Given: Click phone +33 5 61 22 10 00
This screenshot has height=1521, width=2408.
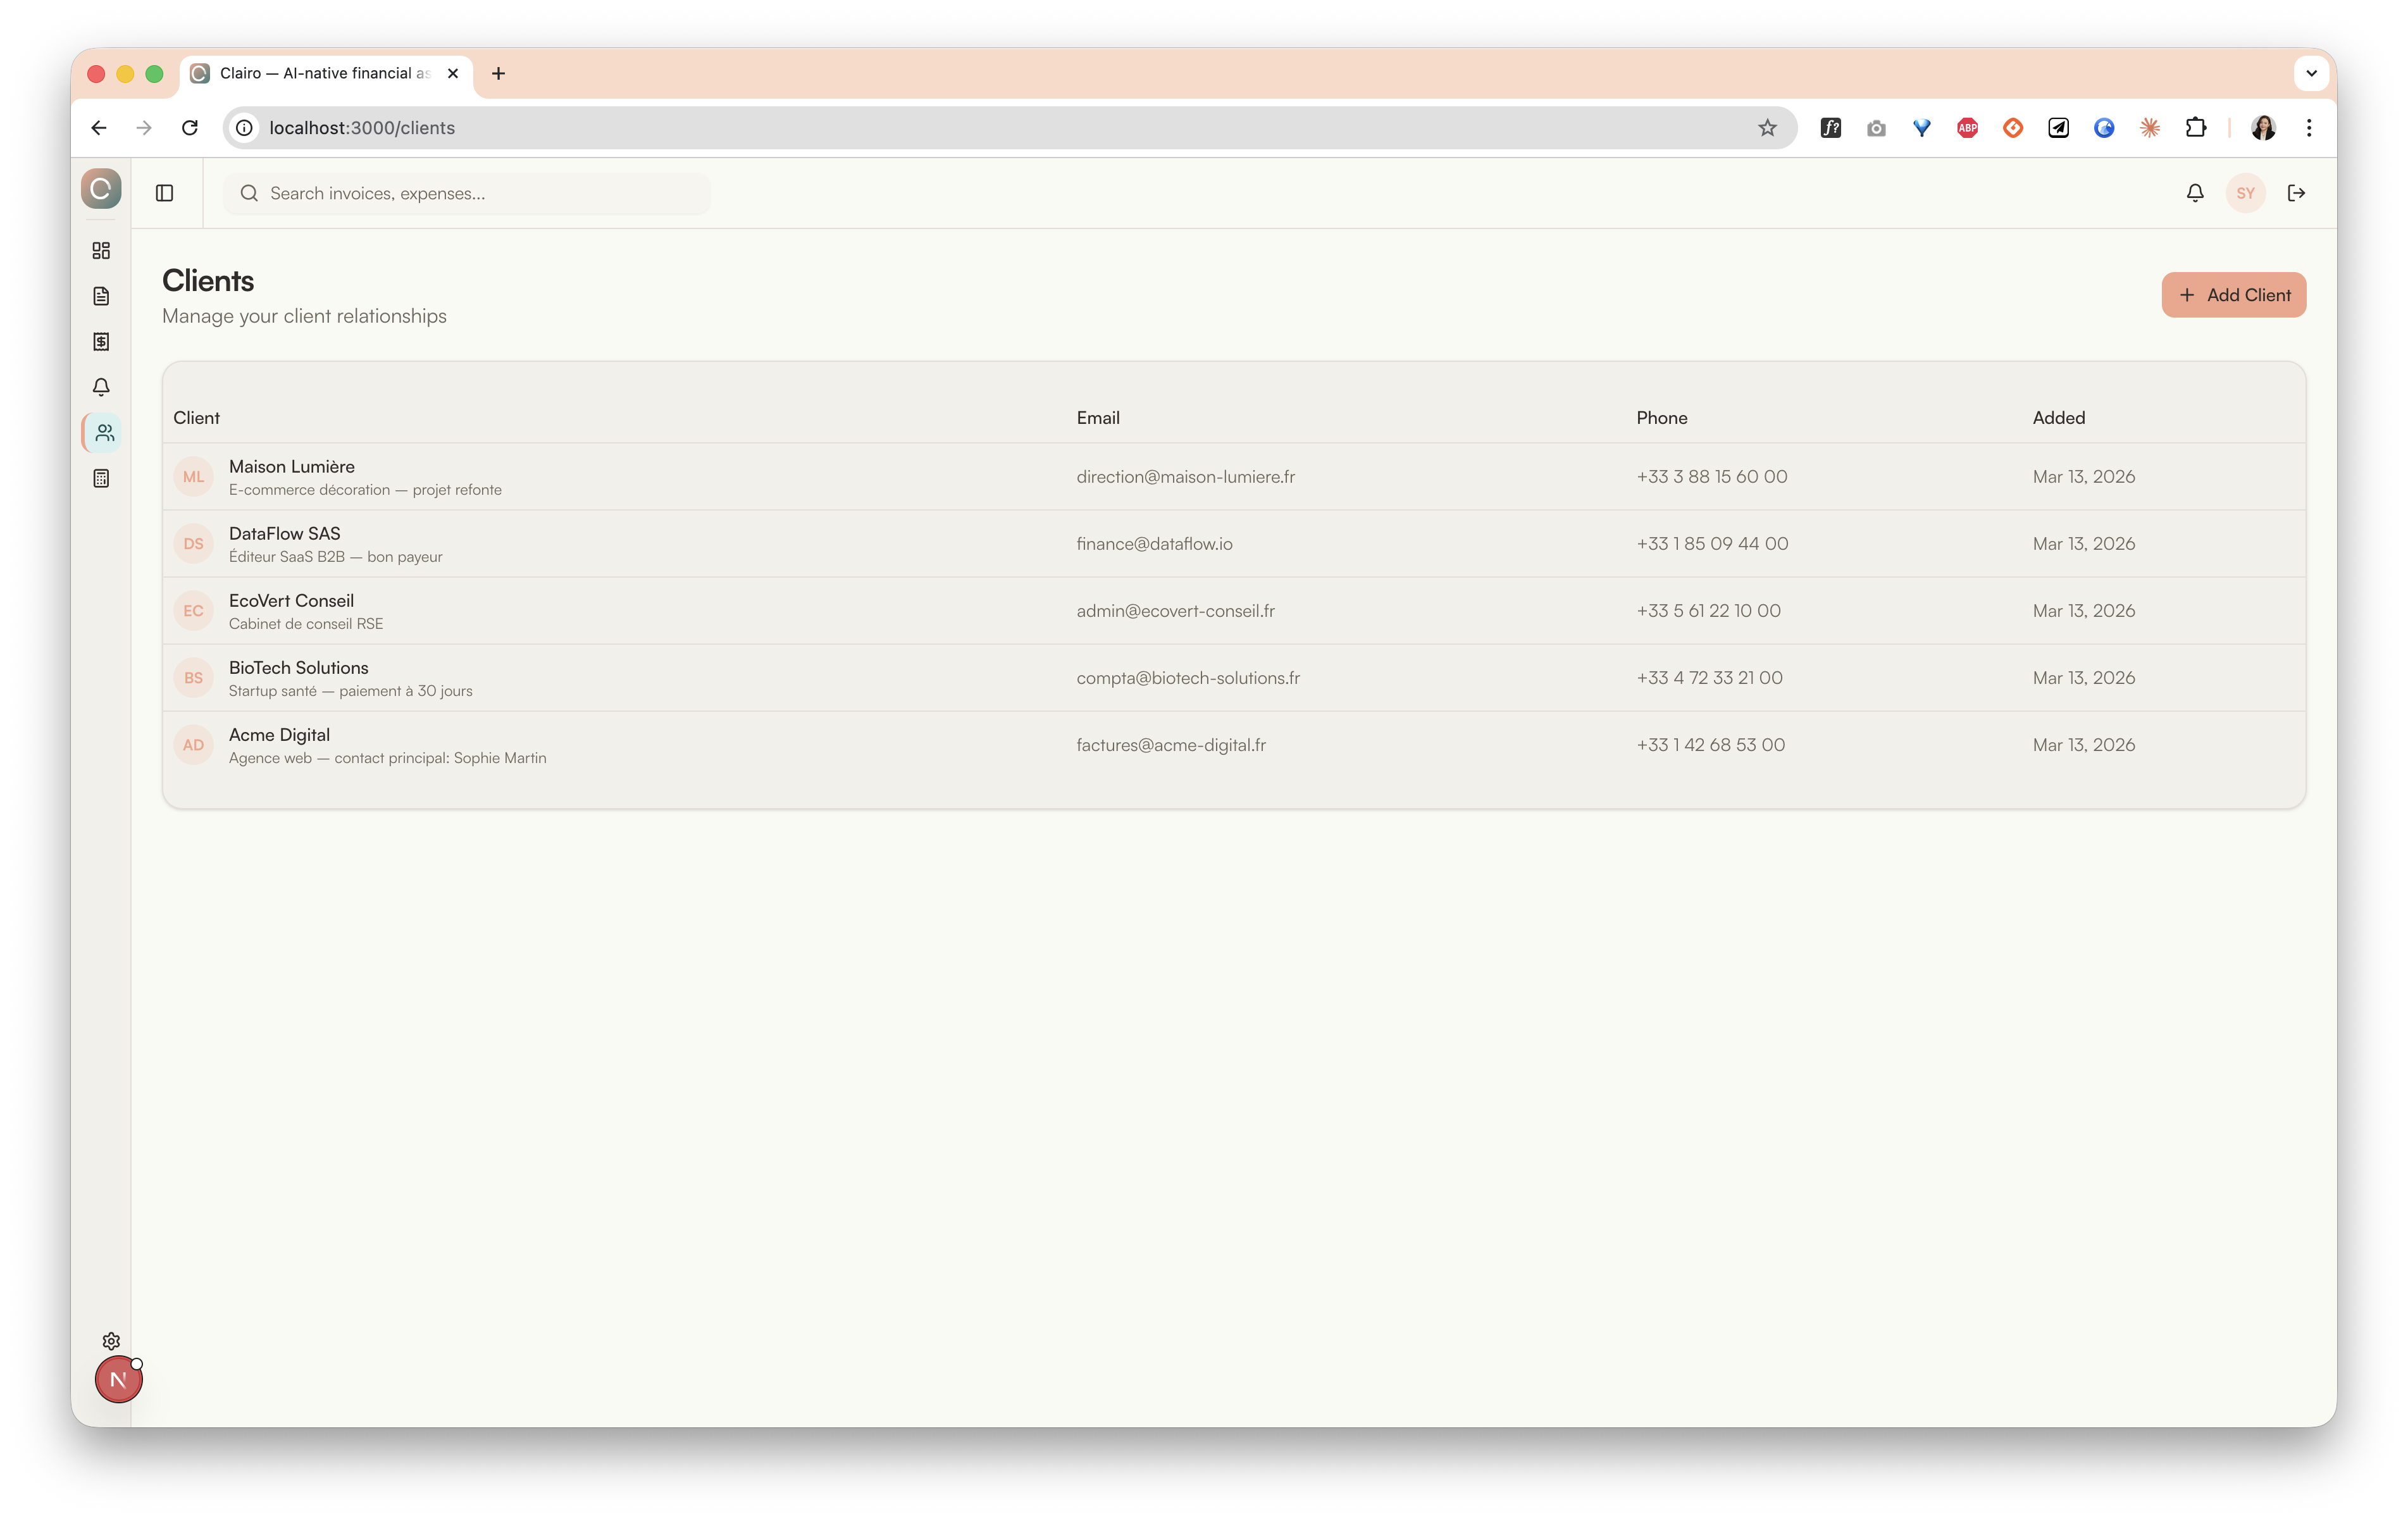Looking at the screenshot, I should click(1708, 611).
